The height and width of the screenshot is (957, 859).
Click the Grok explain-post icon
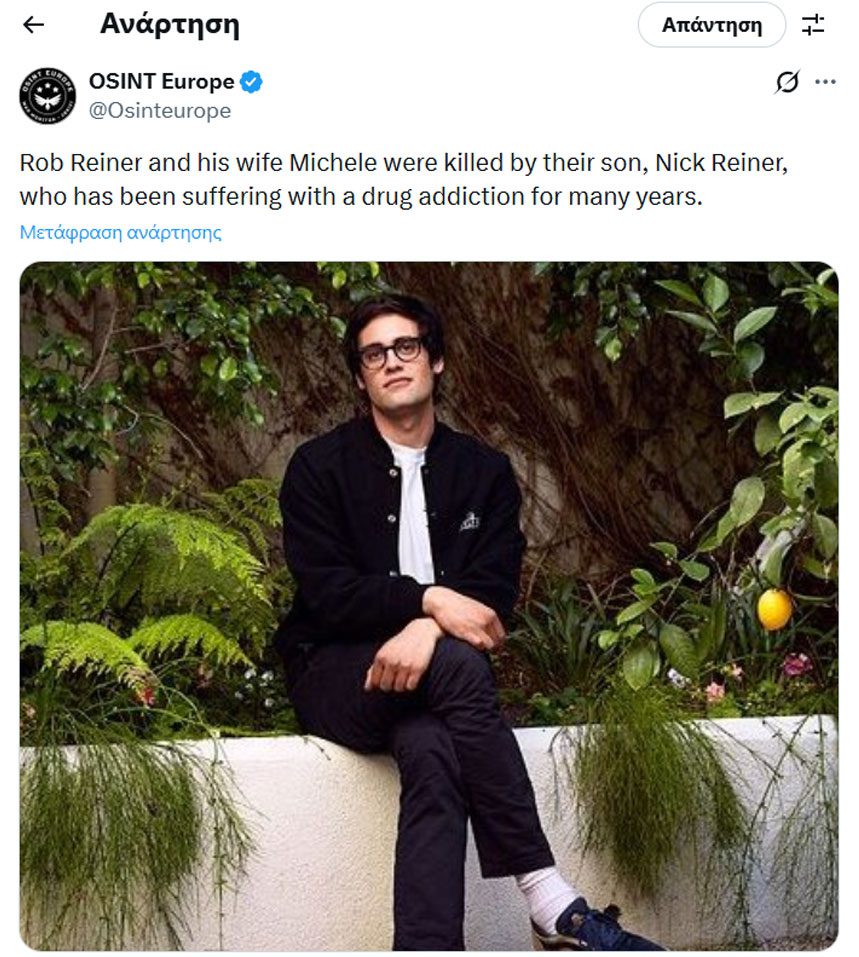pos(787,82)
